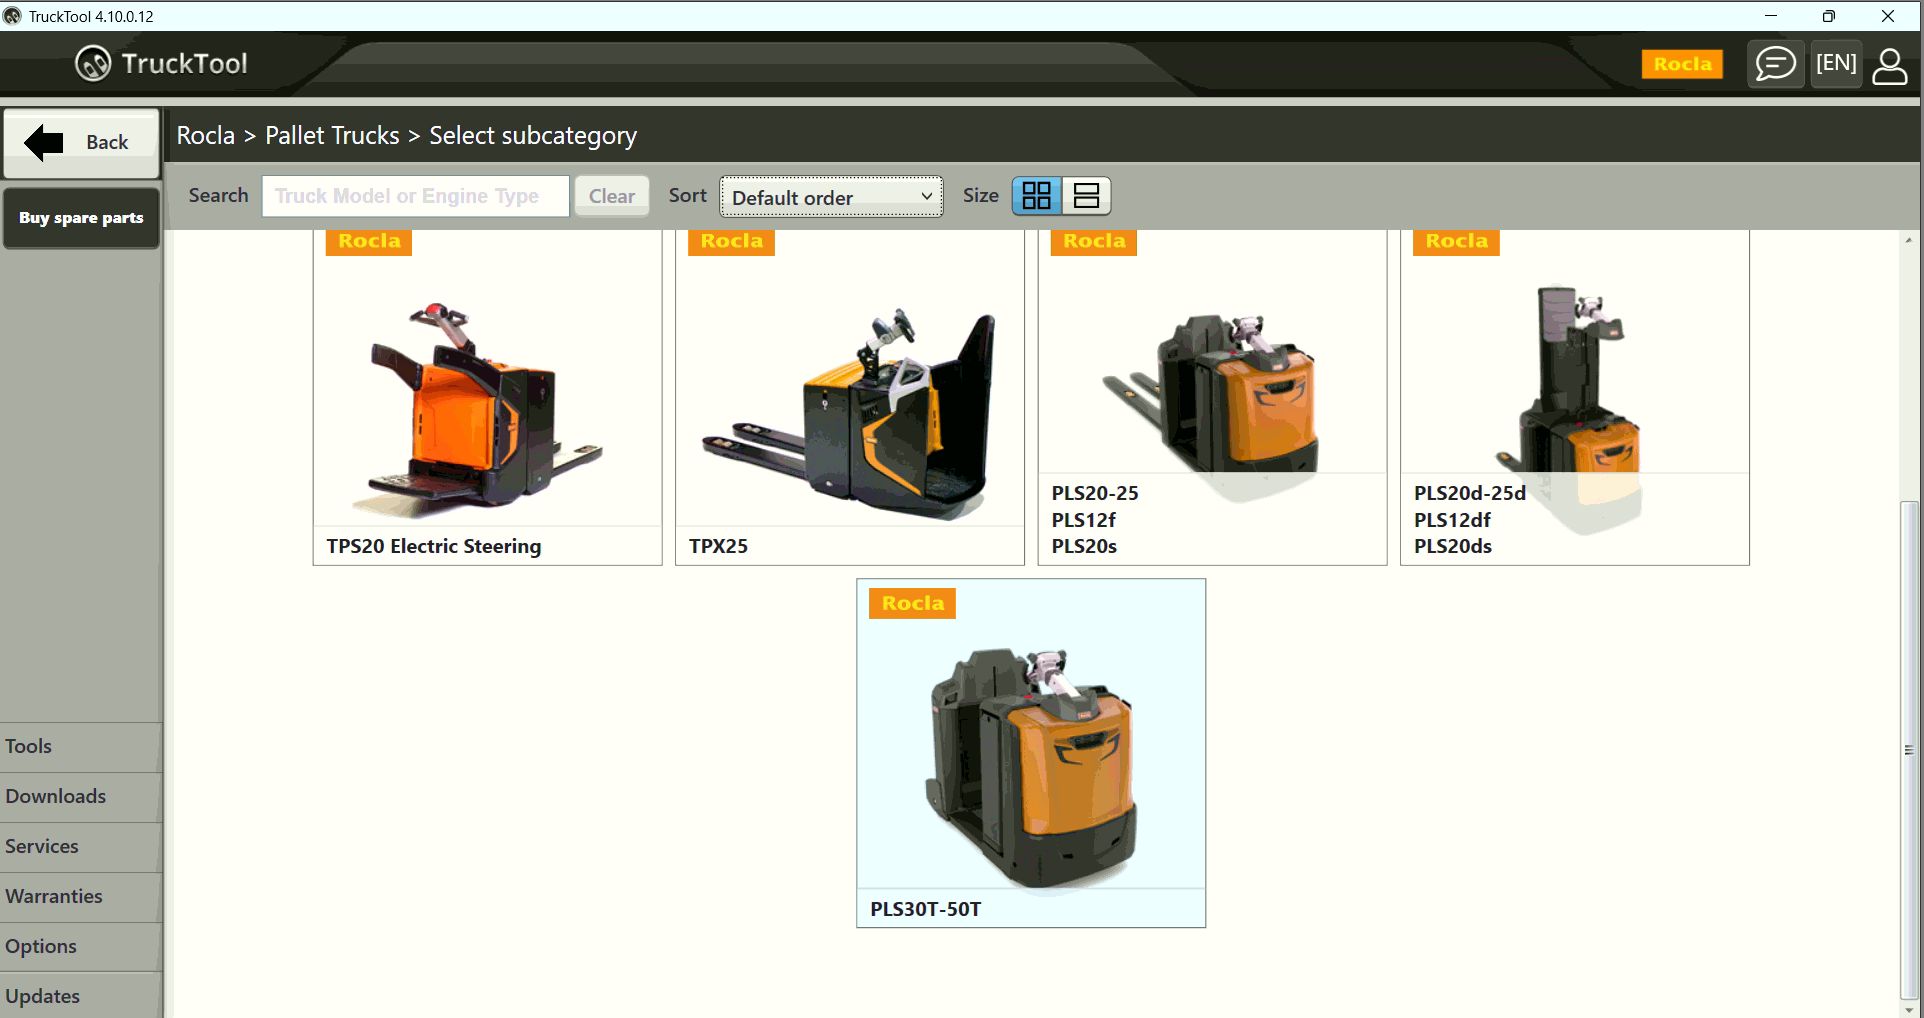Click the Rocla brand badge in header
1924x1018 pixels.
coord(1682,64)
